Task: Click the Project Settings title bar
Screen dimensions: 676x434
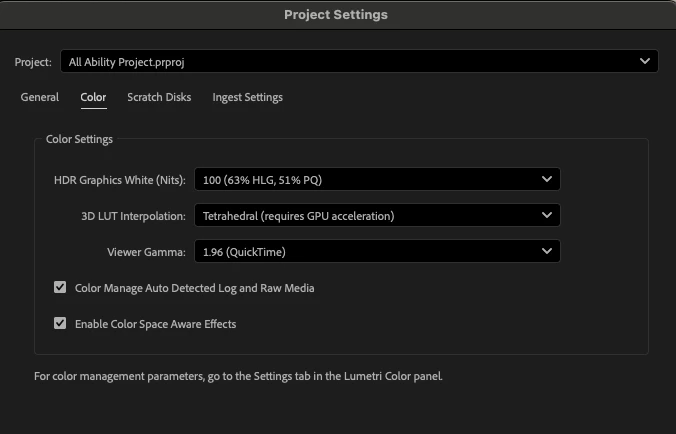Action: [x=336, y=15]
